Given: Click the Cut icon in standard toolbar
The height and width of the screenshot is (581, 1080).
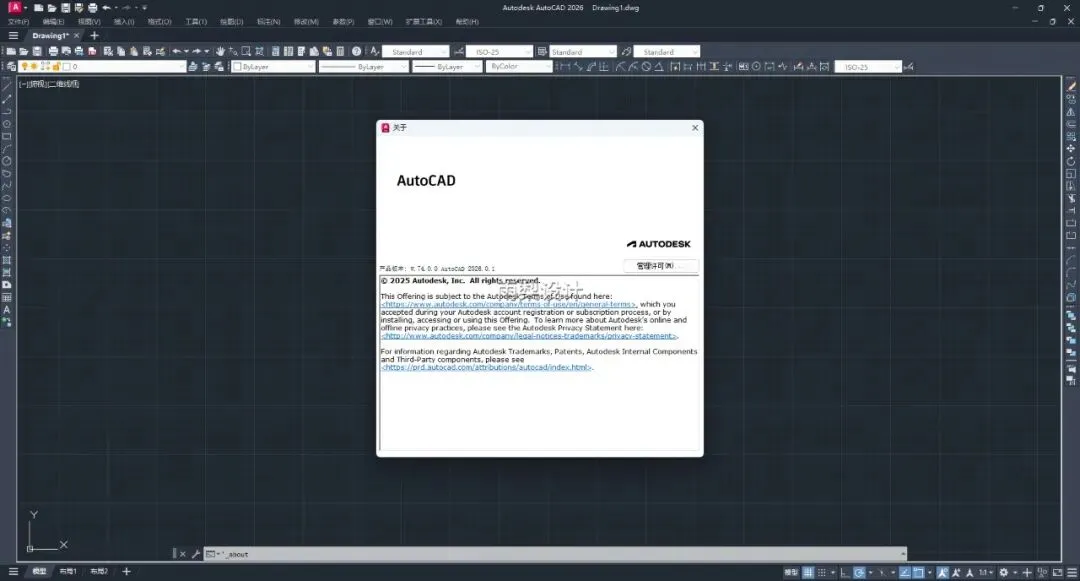Looking at the screenshot, I should click(x=108, y=52).
